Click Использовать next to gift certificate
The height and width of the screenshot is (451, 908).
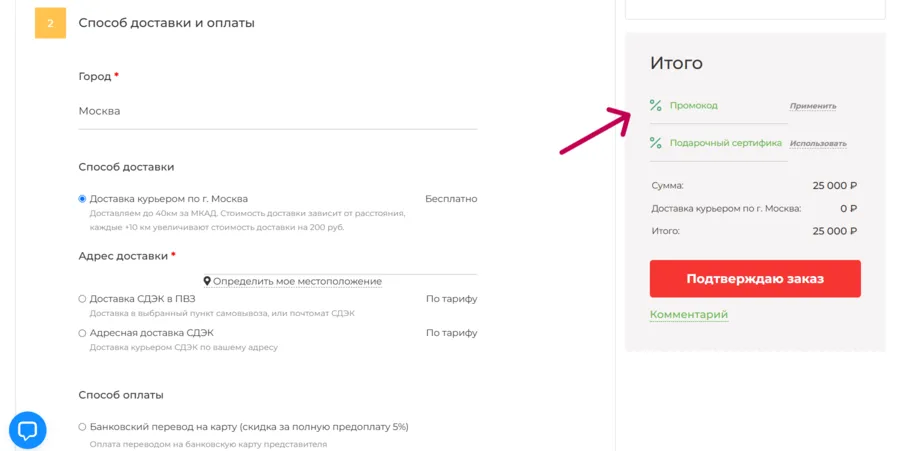tap(818, 143)
